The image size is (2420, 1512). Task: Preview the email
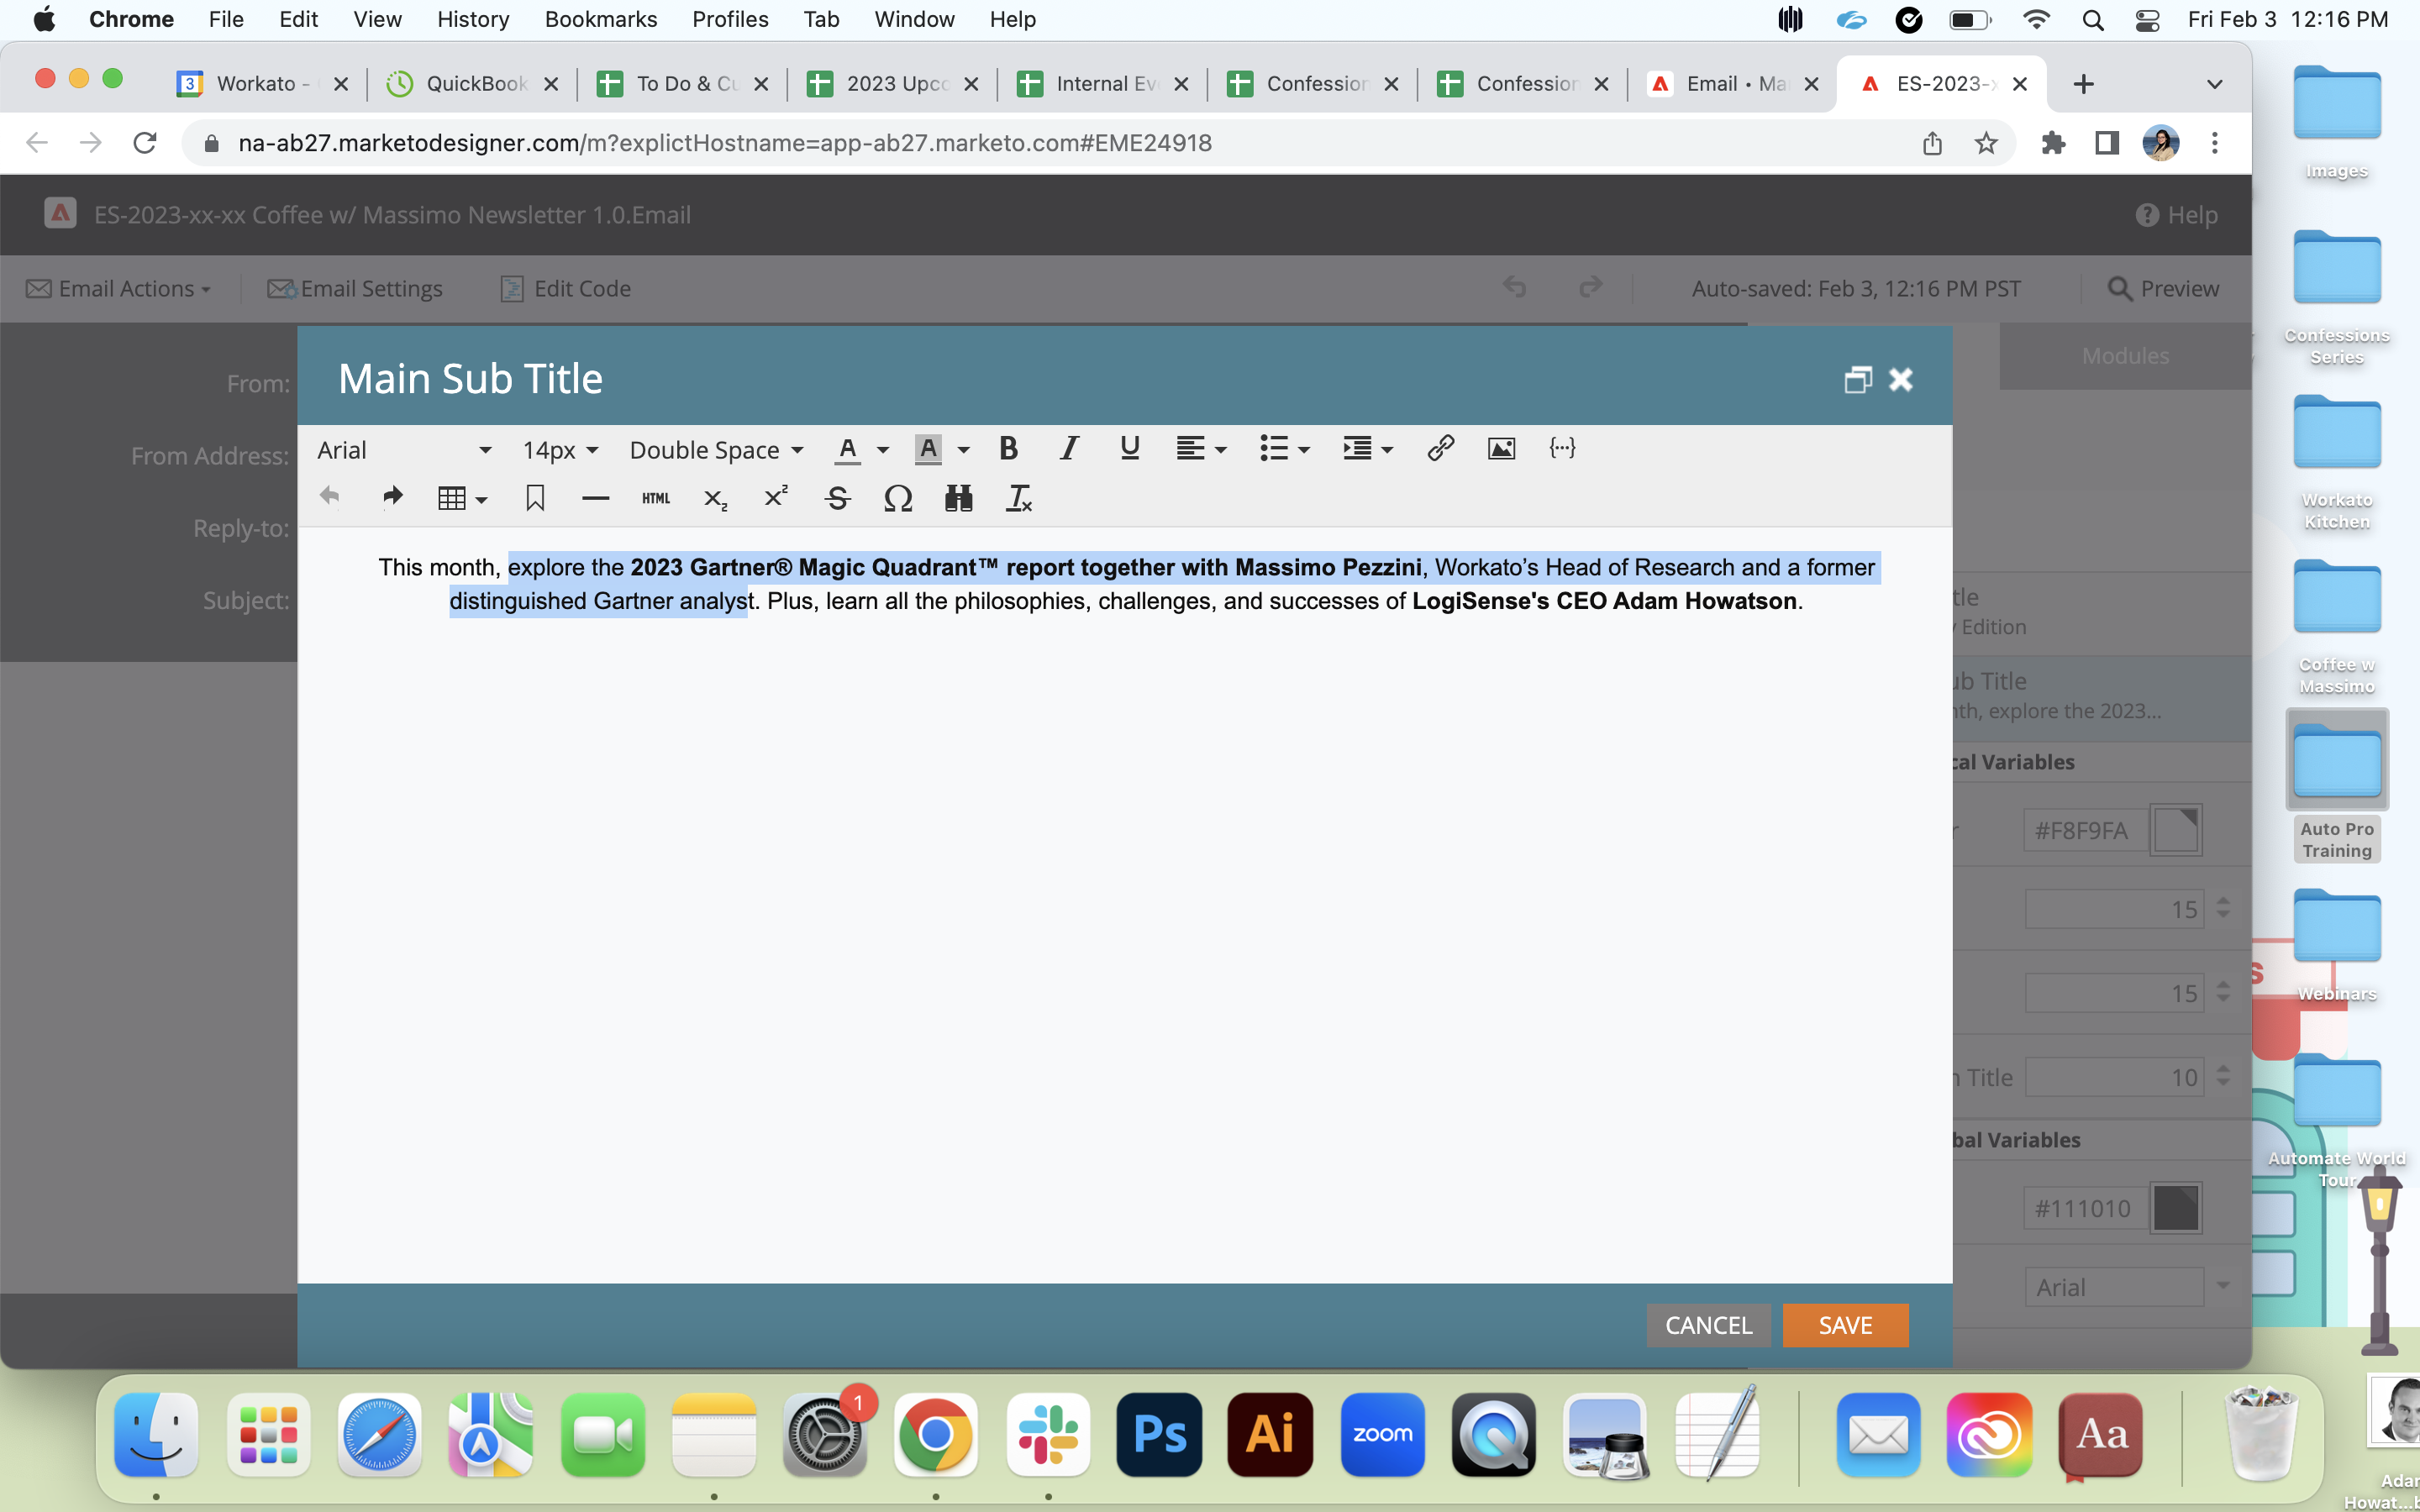(2164, 289)
